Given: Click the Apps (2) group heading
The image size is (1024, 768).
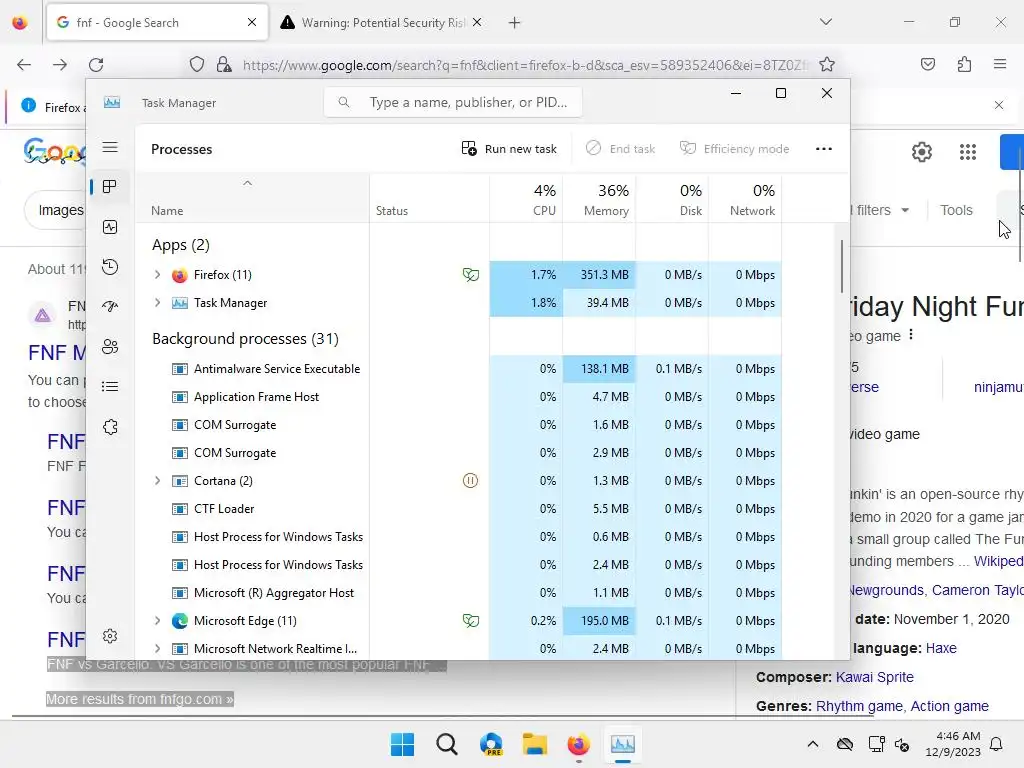Looking at the screenshot, I should tap(181, 245).
